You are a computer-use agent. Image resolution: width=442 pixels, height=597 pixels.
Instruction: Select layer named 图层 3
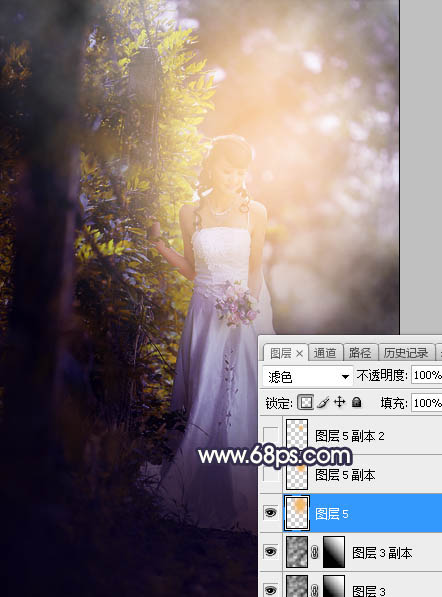click(369, 590)
